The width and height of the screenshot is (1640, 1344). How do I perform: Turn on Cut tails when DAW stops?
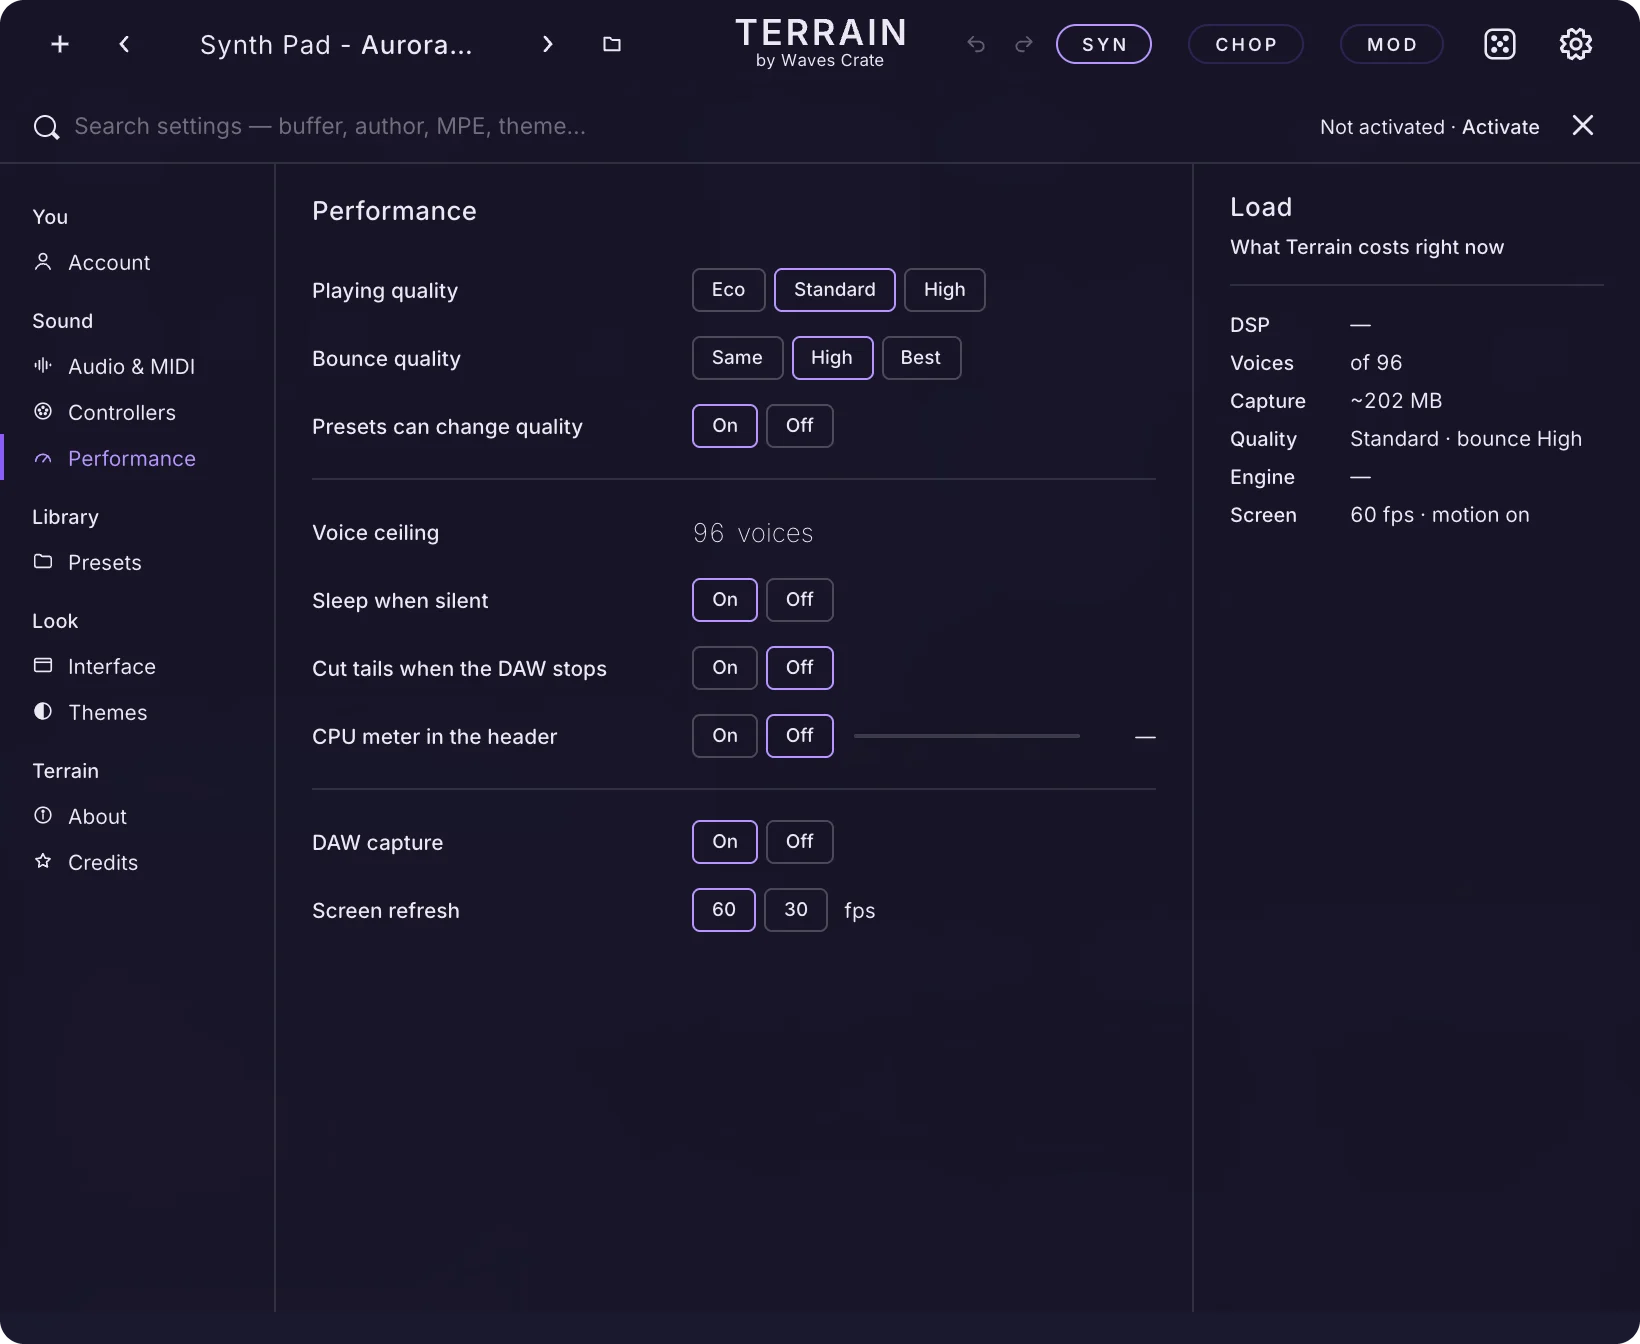click(x=725, y=668)
